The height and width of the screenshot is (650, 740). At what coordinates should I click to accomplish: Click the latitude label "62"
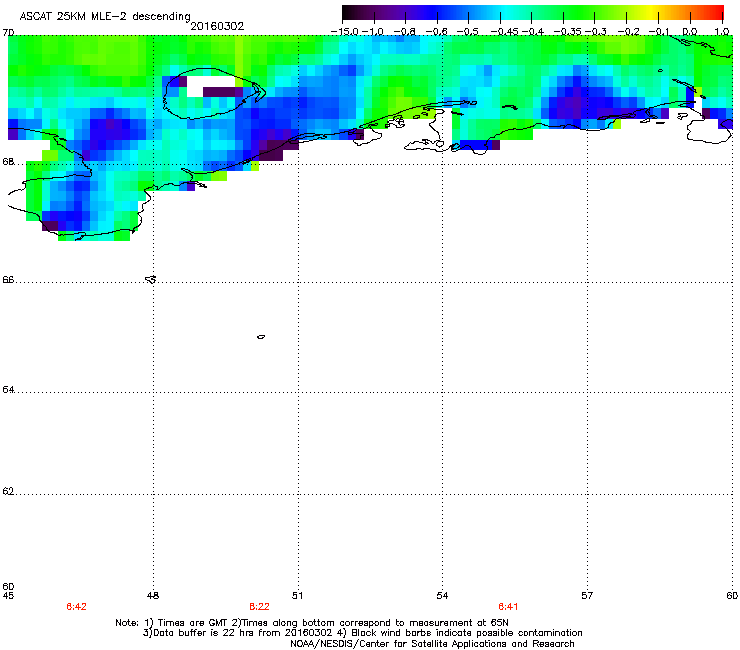pyautogui.click(x=8, y=491)
